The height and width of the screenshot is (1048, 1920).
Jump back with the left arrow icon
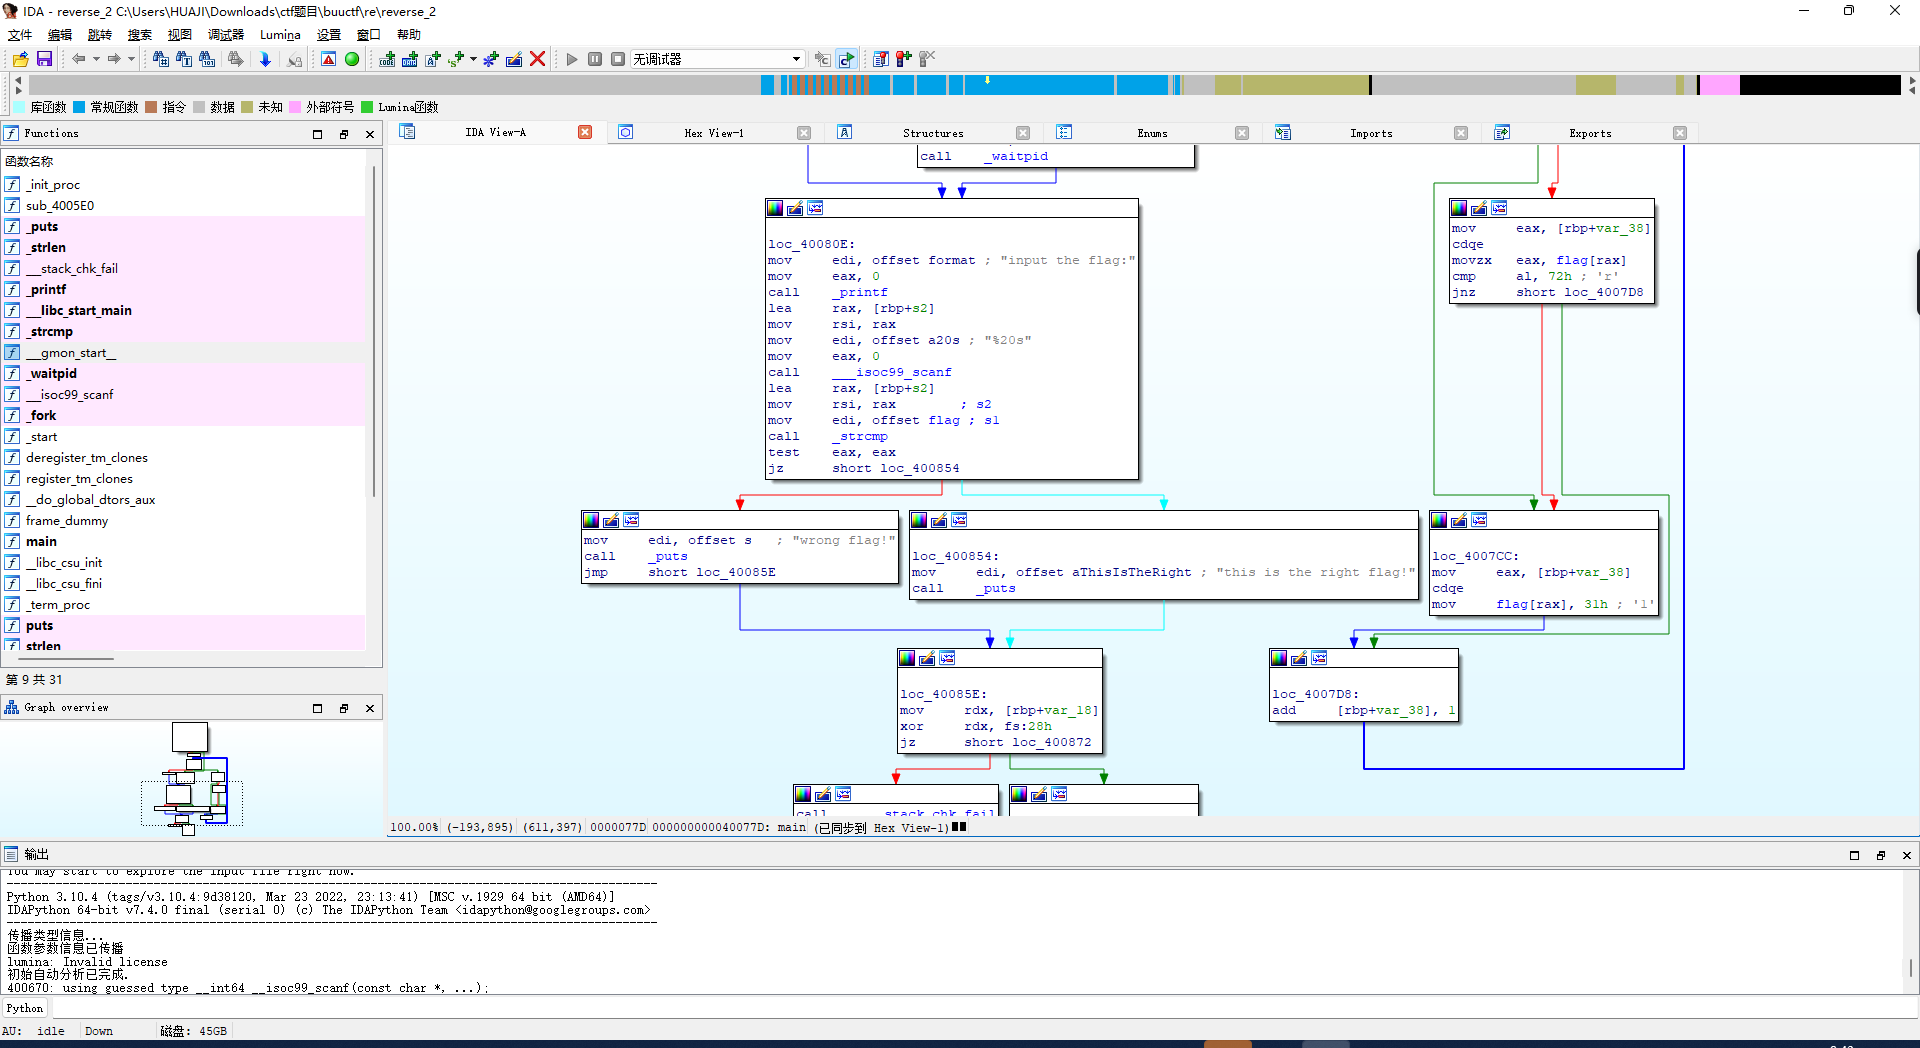pos(78,59)
